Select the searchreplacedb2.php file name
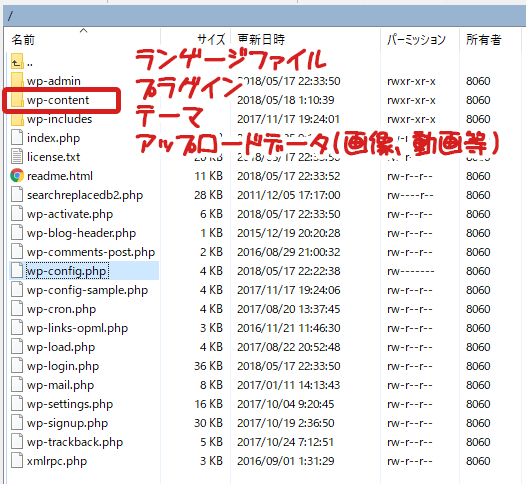Image resolution: width=526 pixels, height=484 pixels. coord(85,195)
